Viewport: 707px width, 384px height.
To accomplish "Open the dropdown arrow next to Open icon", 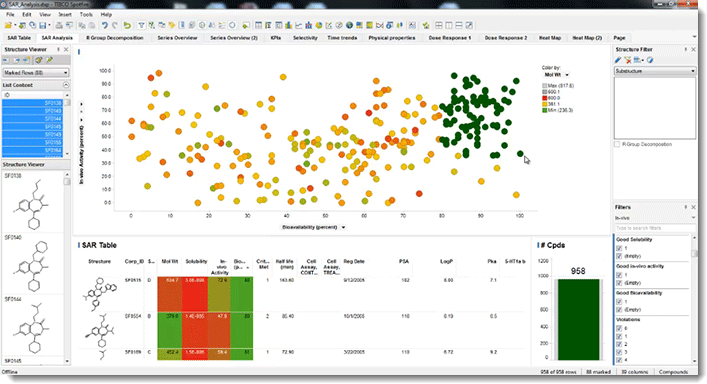I will (x=15, y=25).
